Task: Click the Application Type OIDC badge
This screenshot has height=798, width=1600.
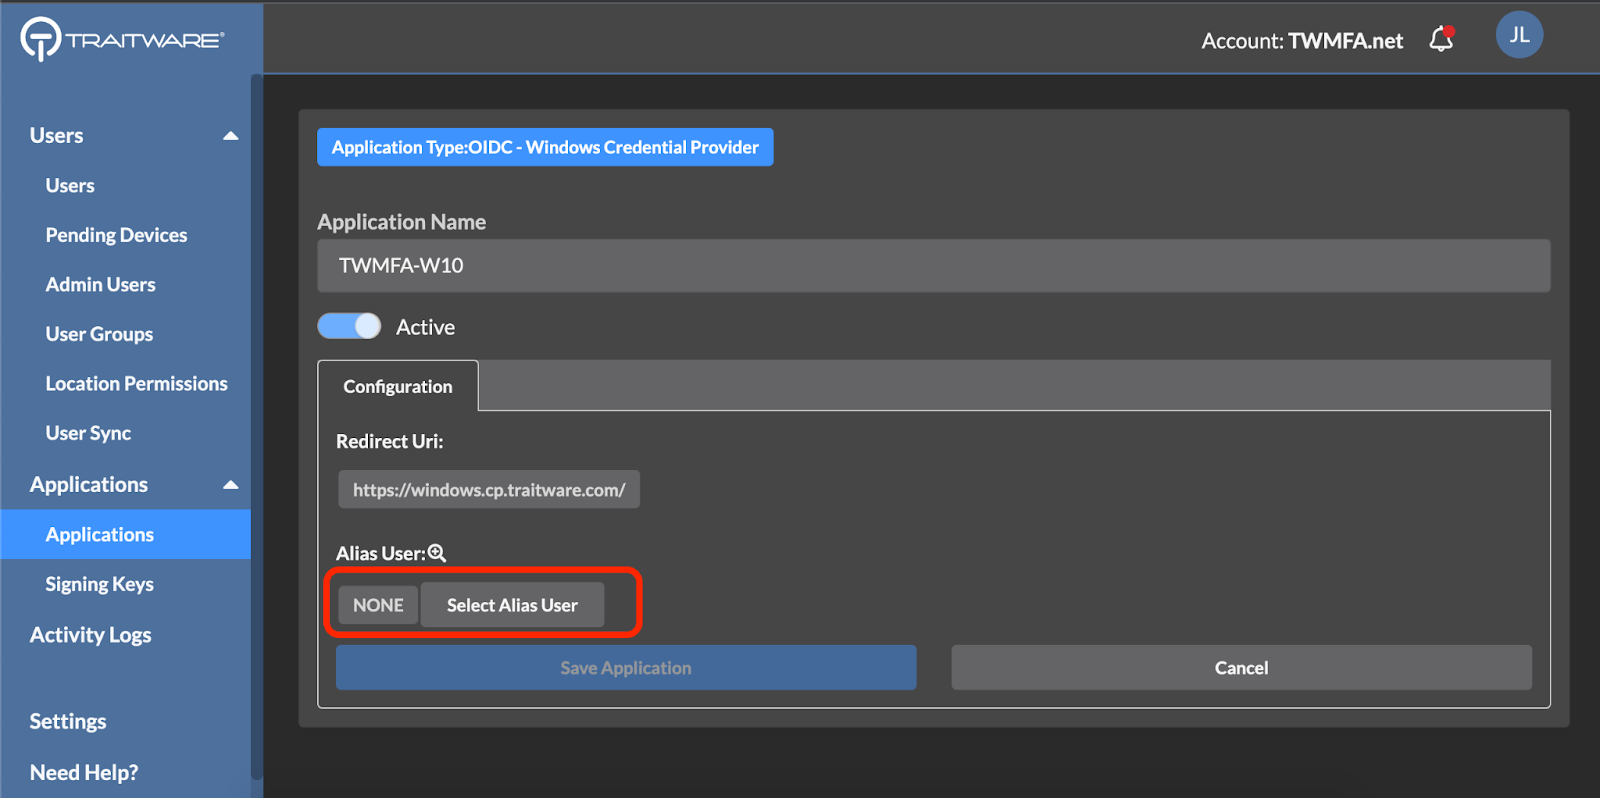Action: 545,147
